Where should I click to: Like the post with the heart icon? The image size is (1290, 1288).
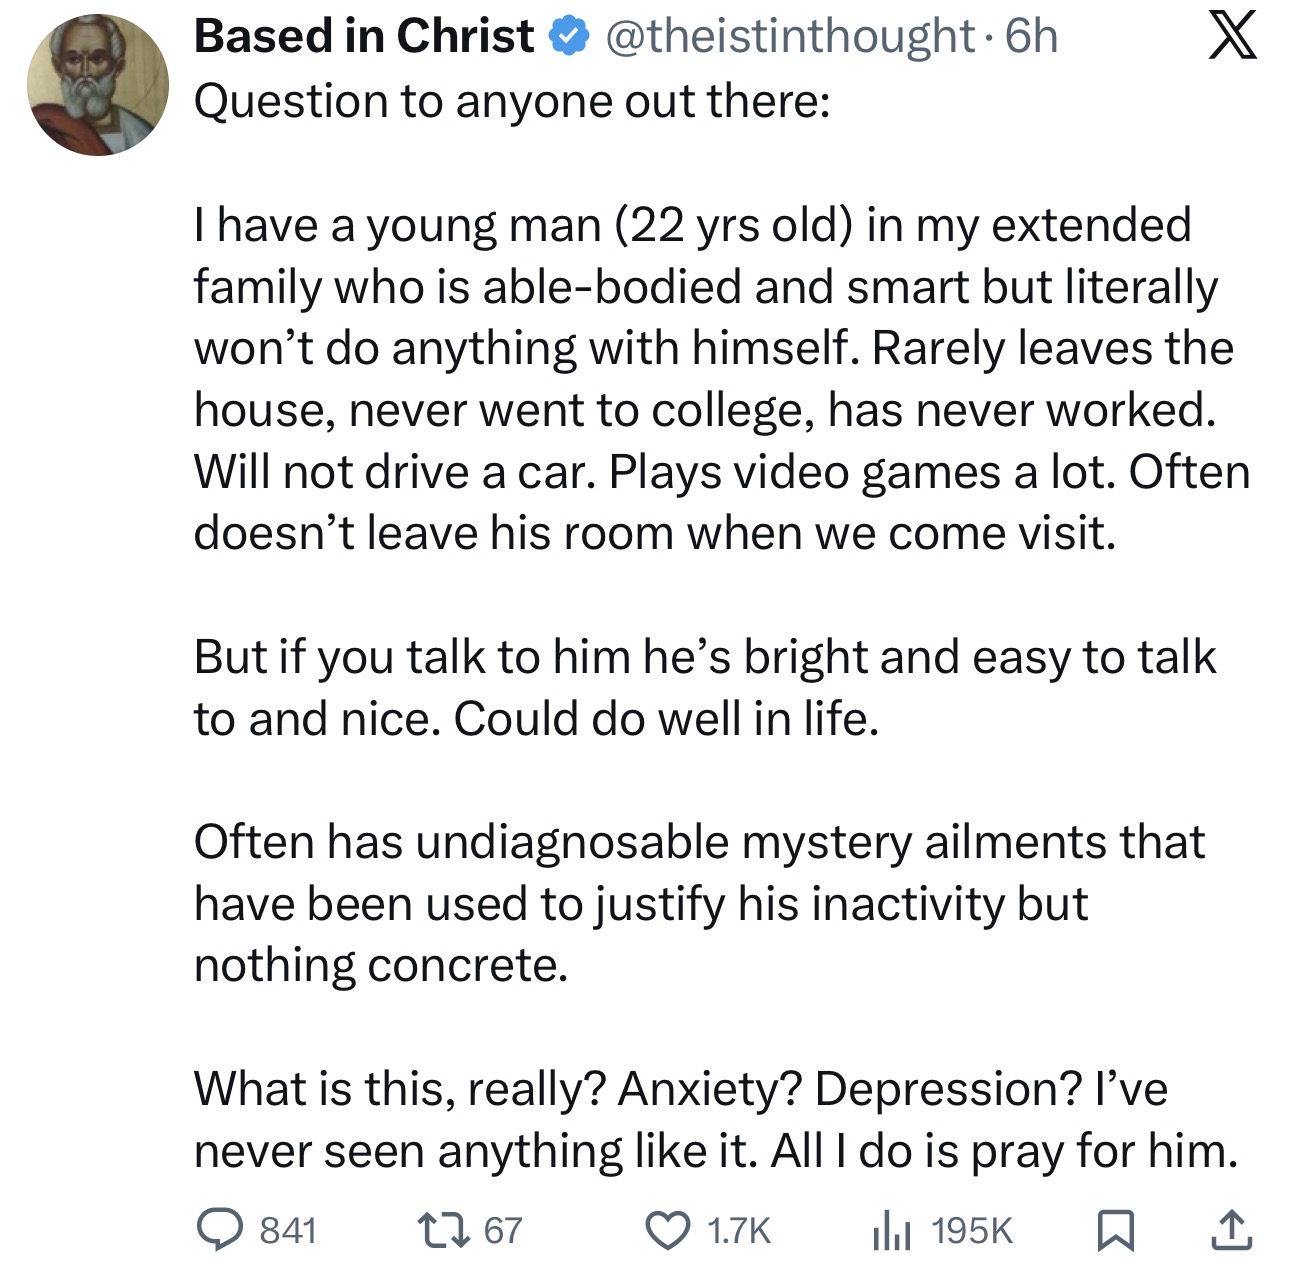[x=667, y=1230]
